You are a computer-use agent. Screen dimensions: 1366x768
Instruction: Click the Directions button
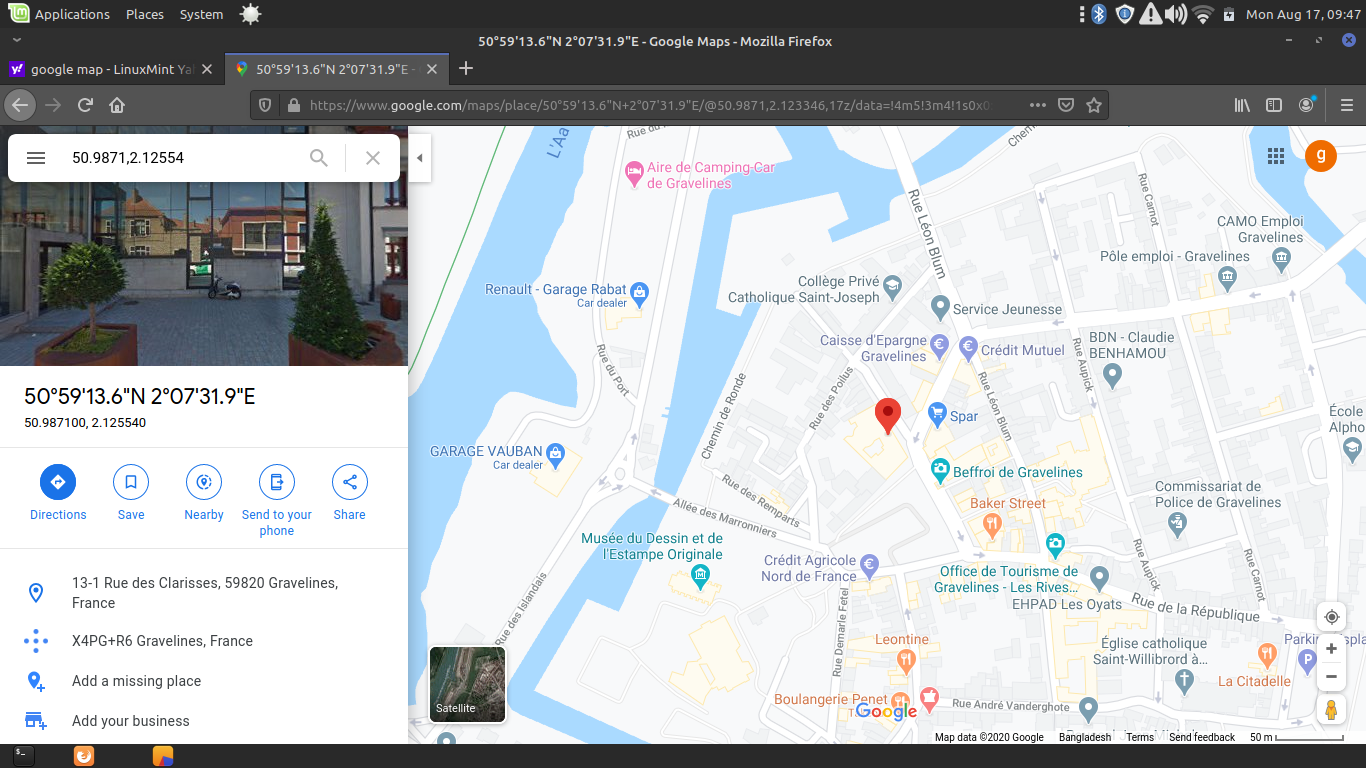click(58, 493)
